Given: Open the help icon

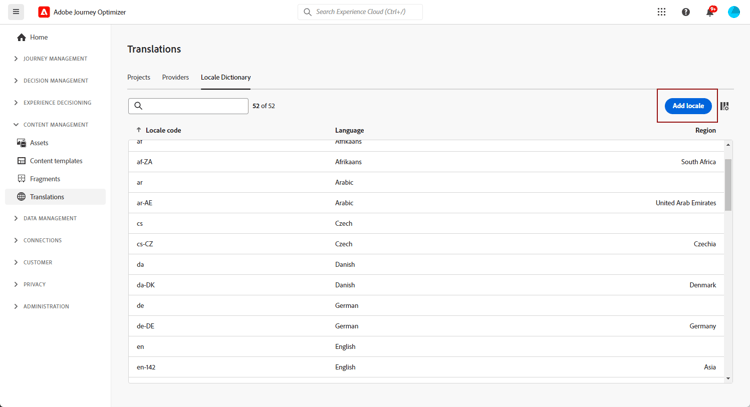Looking at the screenshot, I should (x=686, y=12).
